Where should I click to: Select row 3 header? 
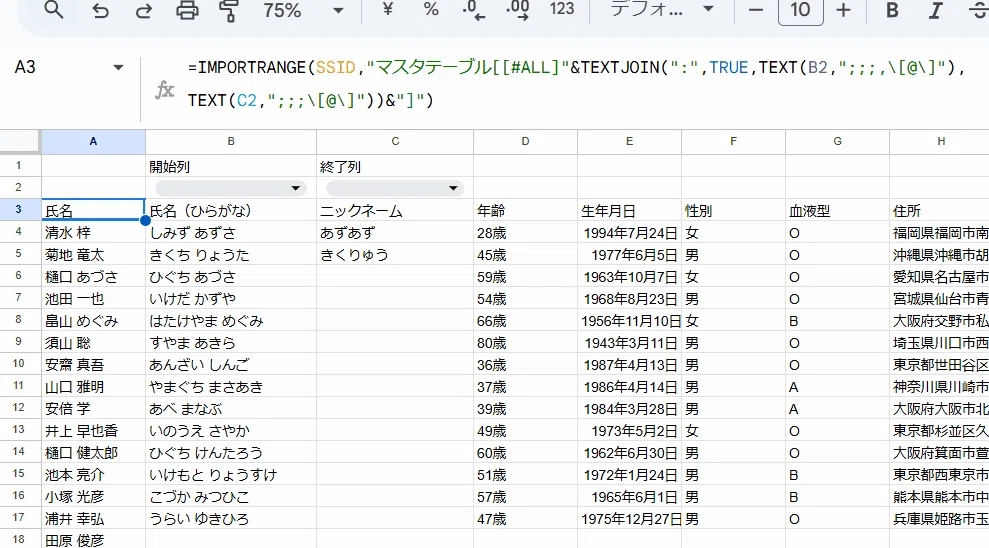(x=19, y=209)
